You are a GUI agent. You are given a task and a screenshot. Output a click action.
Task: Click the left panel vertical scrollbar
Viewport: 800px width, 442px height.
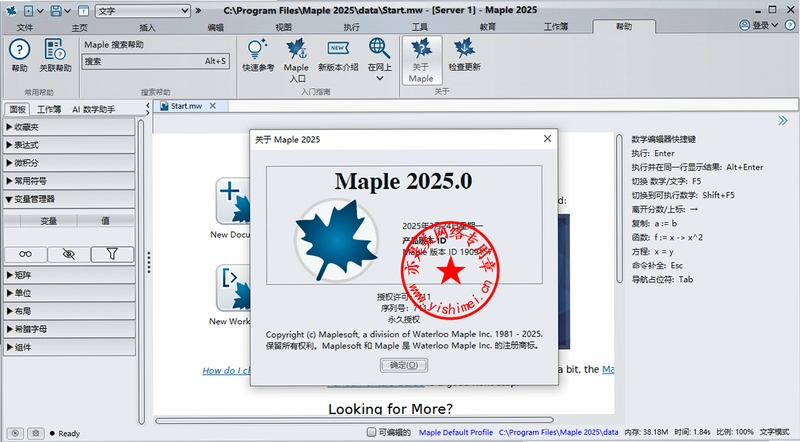[141, 271]
